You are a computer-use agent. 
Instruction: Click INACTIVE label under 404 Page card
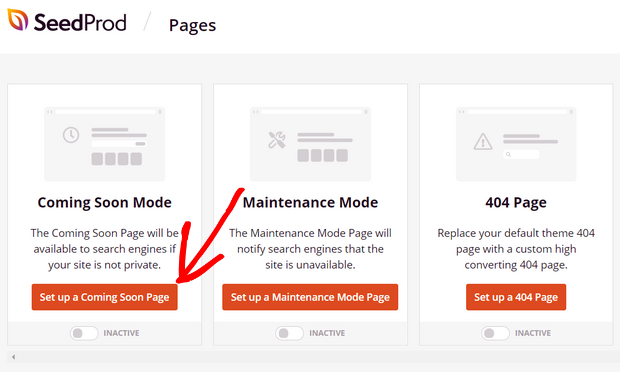[x=533, y=333]
